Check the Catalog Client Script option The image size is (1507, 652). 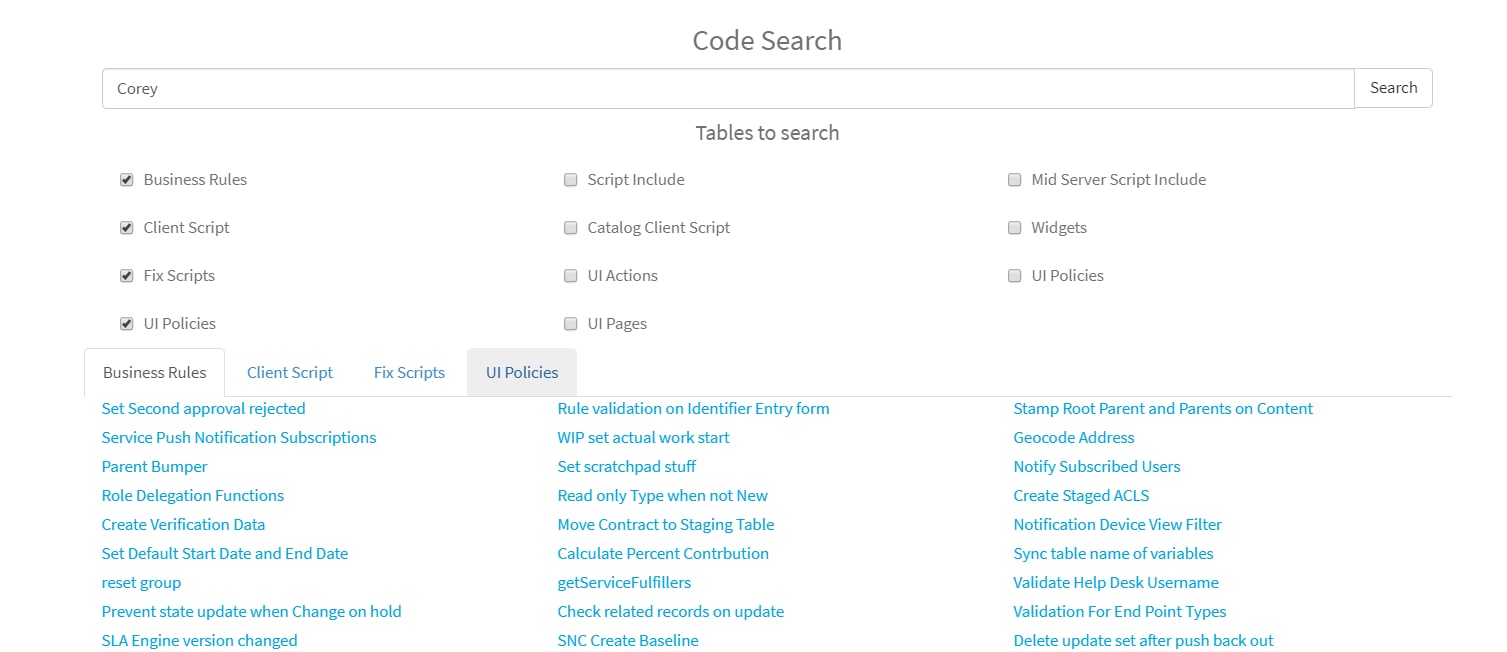[x=570, y=227]
